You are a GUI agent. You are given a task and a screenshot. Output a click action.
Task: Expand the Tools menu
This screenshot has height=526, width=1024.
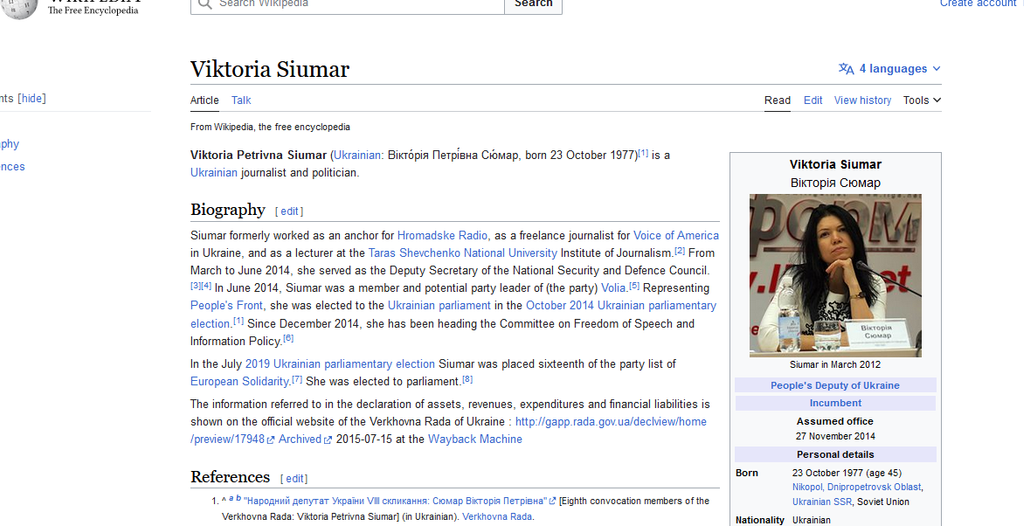[x=921, y=100]
